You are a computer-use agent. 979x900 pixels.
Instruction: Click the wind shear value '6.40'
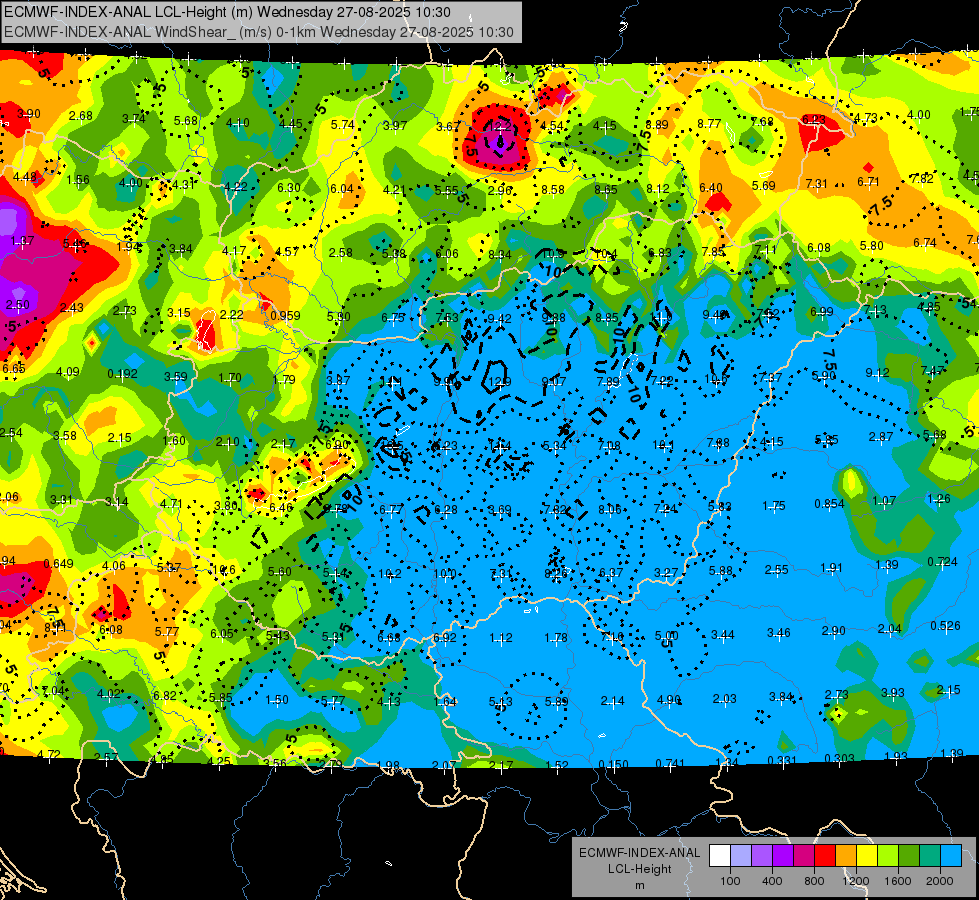711,187
